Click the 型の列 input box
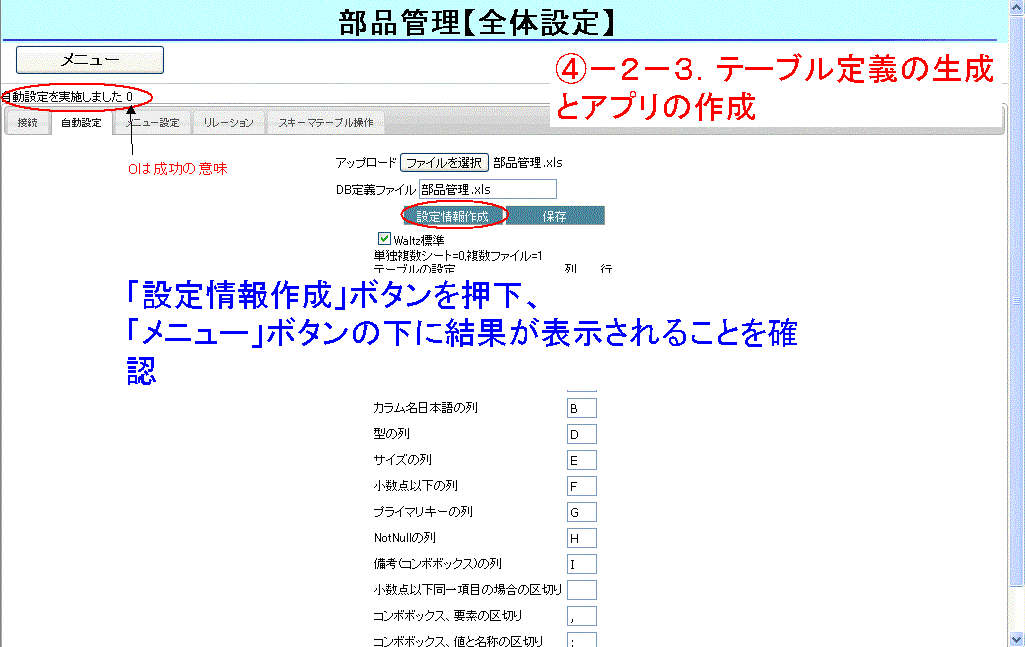Viewport: 1025px width, 647px height. pos(581,434)
